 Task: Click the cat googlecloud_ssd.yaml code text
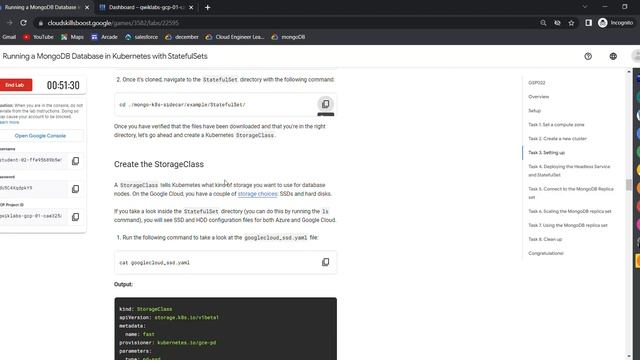point(154,263)
